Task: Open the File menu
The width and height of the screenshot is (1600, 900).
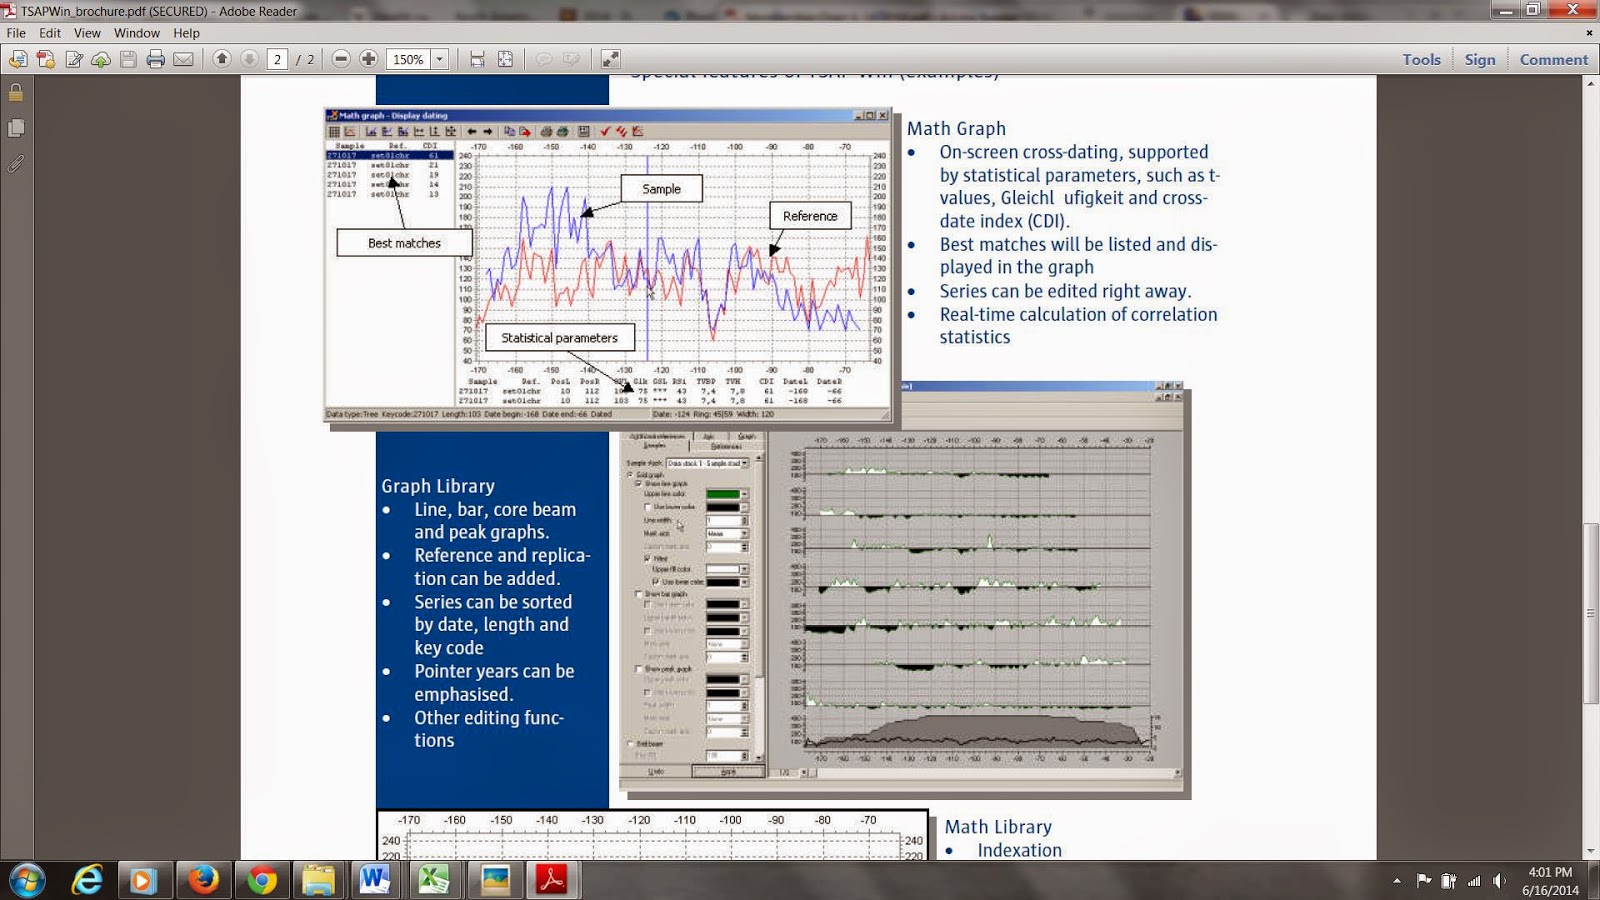Action: [16, 33]
